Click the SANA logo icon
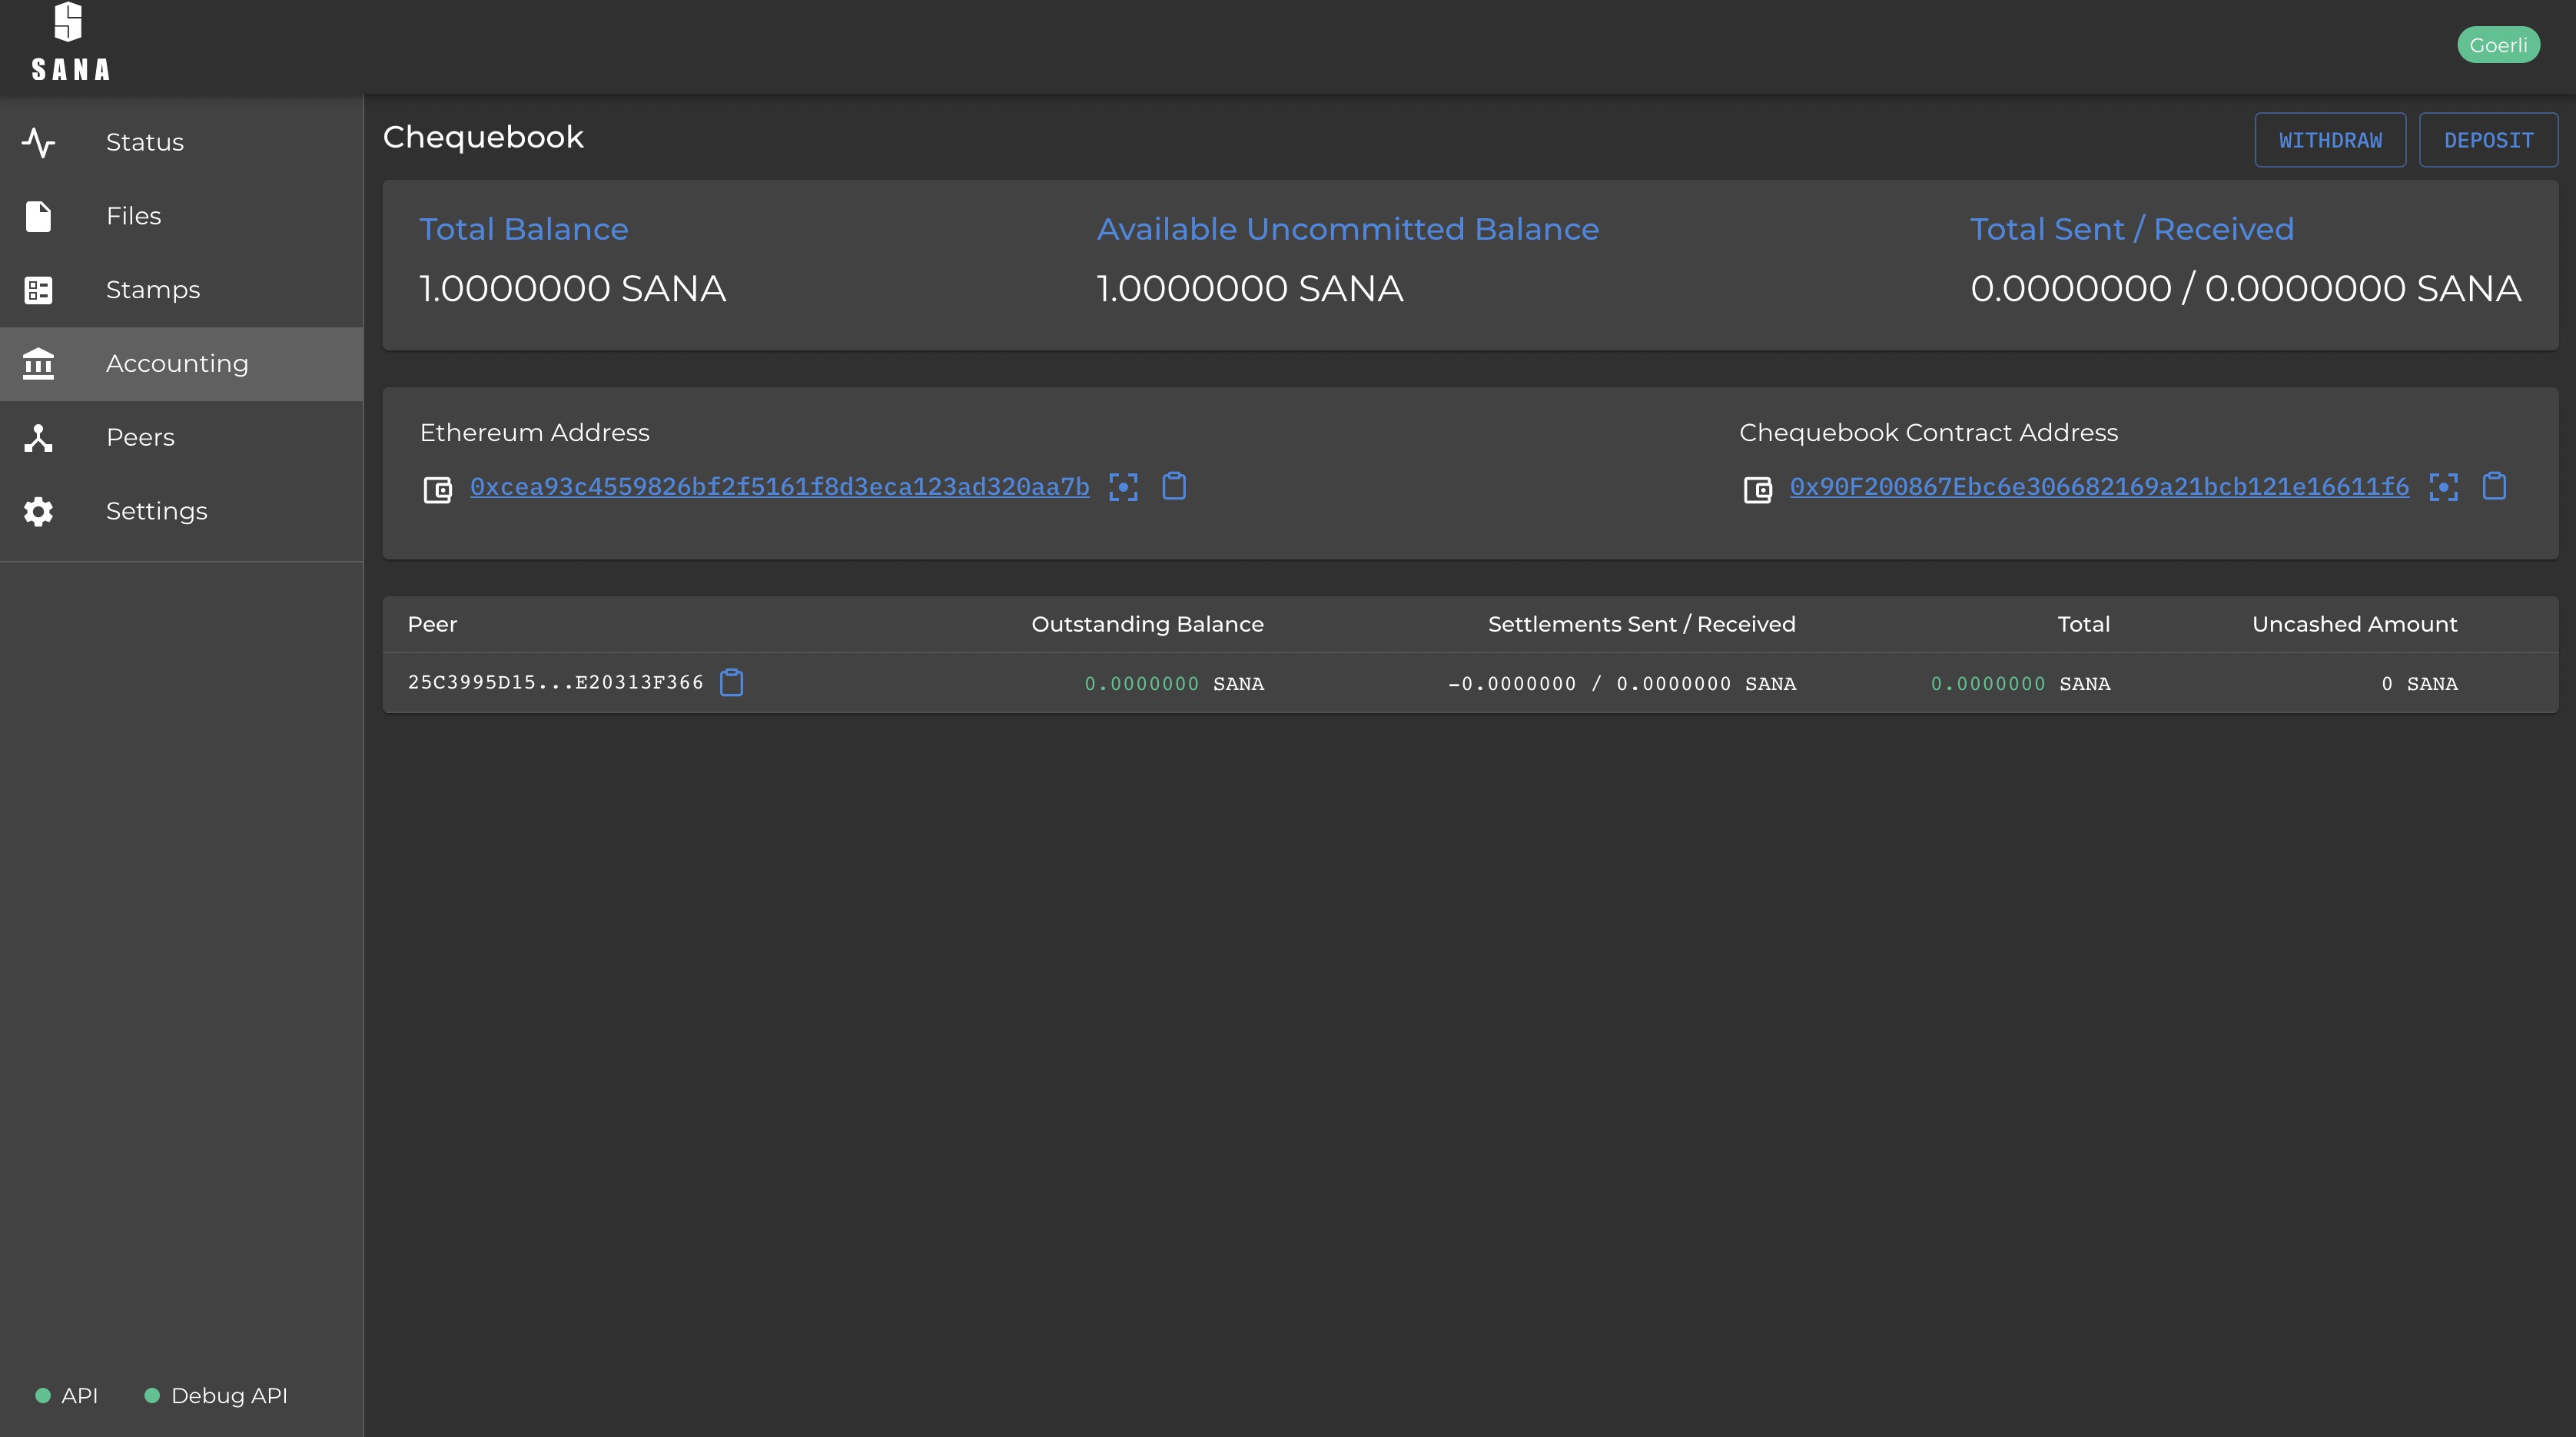Image resolution: width=2576 pixels, height=1437 pixels. (x=68, y=22)
